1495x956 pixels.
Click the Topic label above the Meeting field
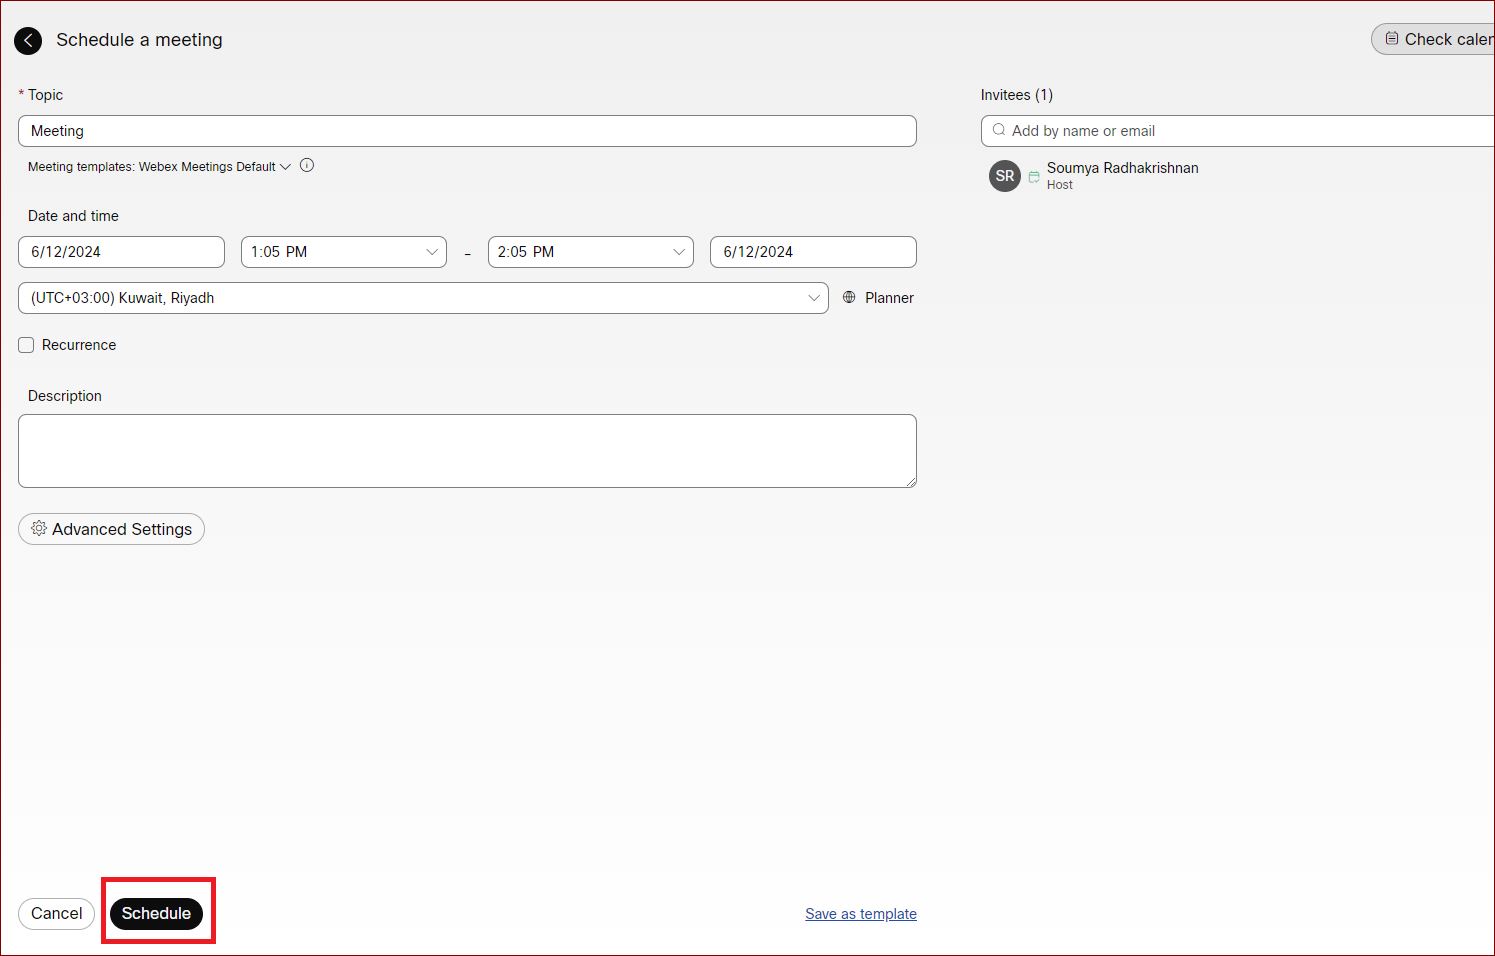tap(45, 95)
